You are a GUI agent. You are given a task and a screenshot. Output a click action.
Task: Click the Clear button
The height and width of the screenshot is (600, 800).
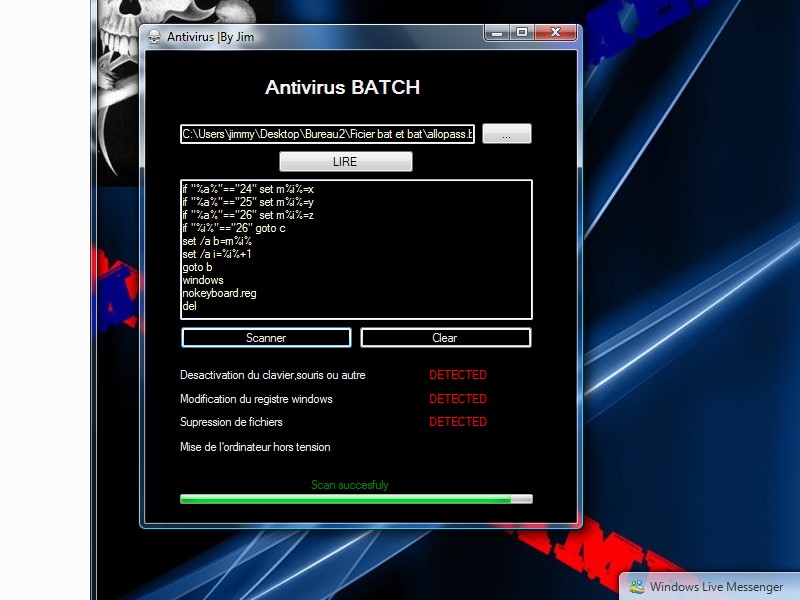[445, 338]
